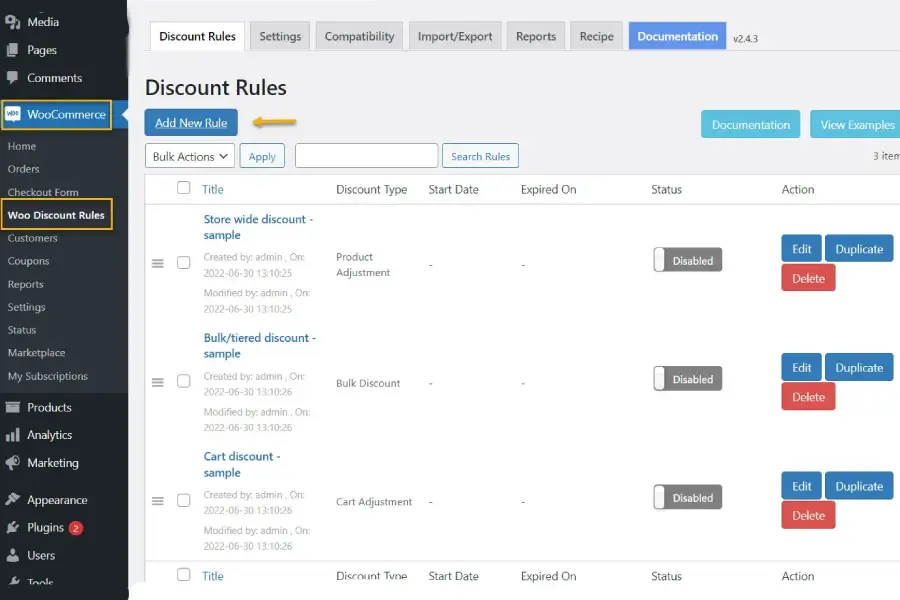Image resolution: width=900 pixels, height=600 pixels.
Task: Click drag handle for Bulk/tiered discount rule
Action: pos(158,382)
